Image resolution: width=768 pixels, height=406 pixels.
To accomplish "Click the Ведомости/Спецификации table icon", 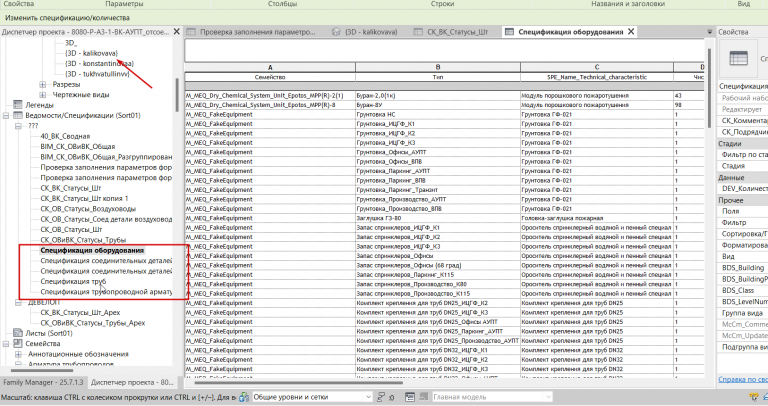I will coord(18,116).
